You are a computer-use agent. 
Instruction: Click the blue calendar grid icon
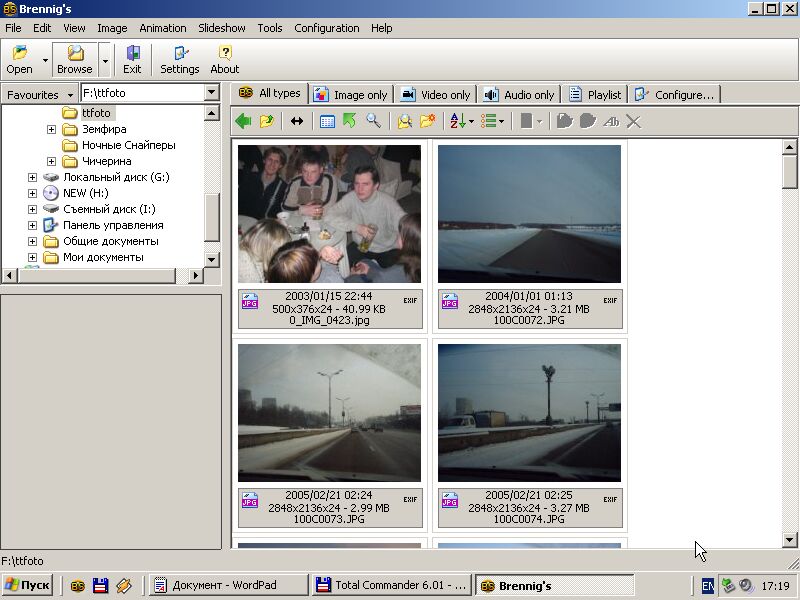(327, 121)
